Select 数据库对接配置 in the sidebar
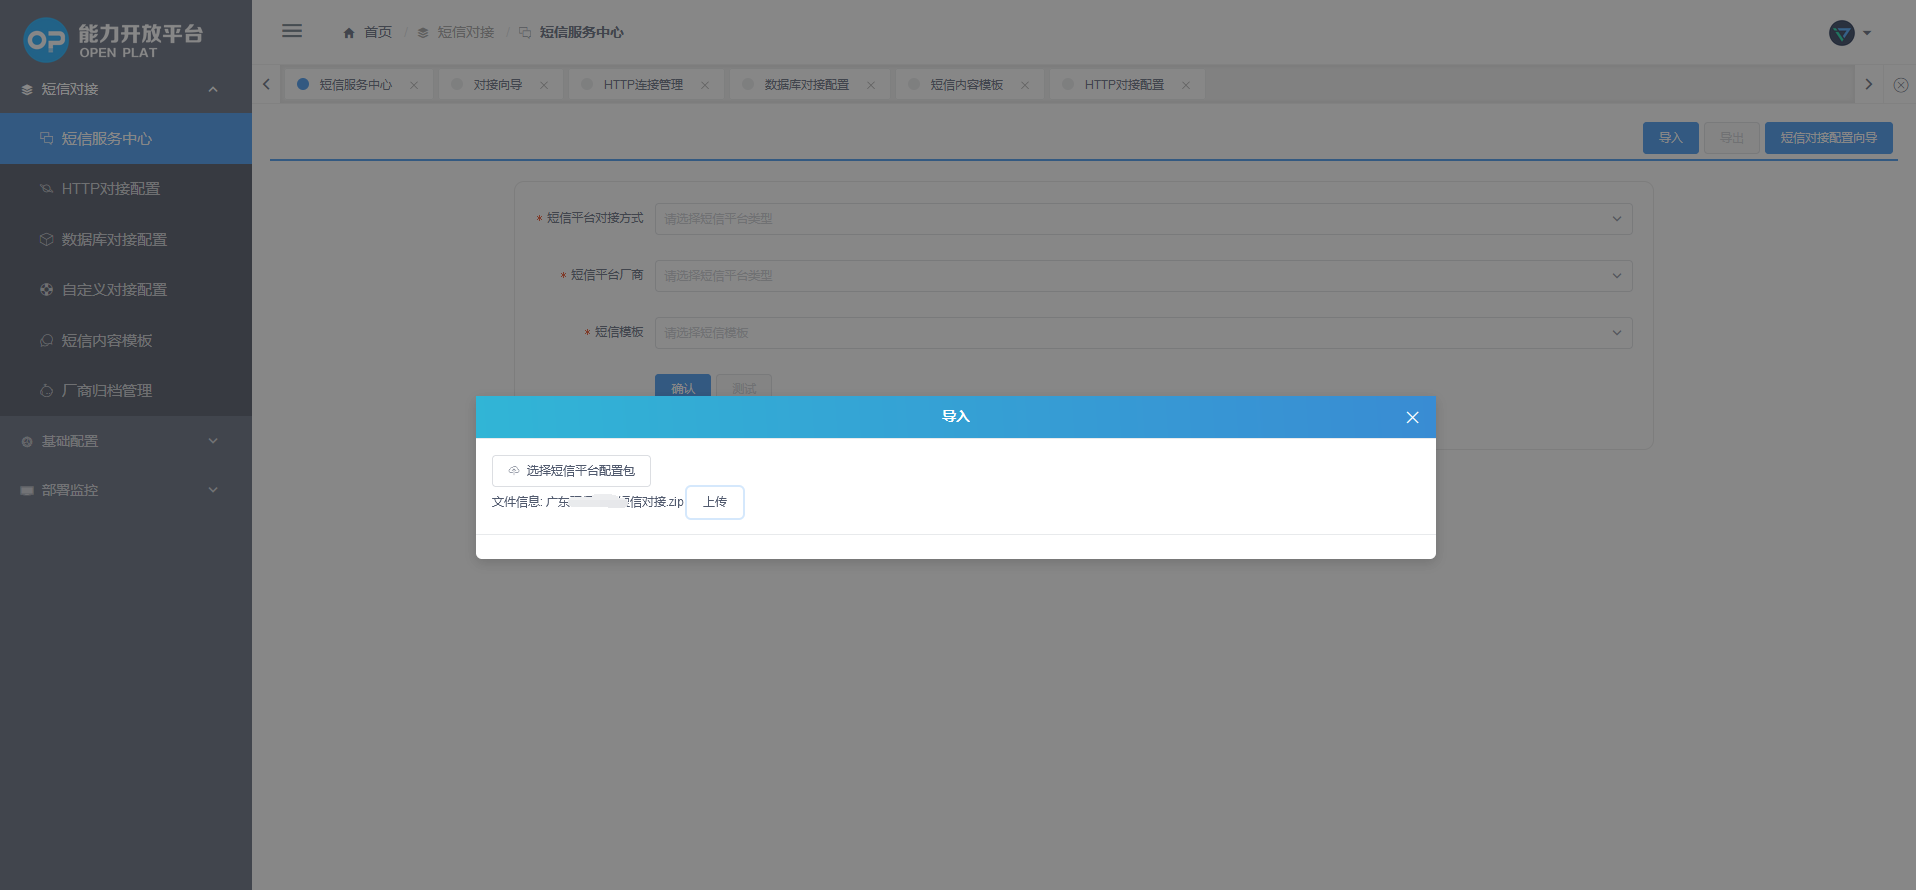 [x=126, y=240]
